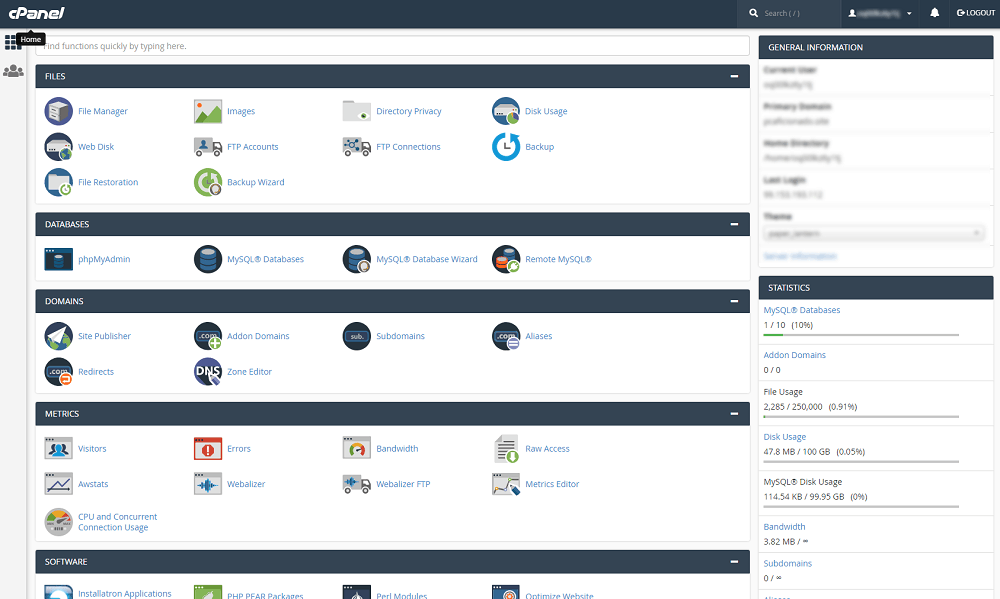Open the Webalizer icon
This screenshot has width=1000, height=599.
point(207,484)
